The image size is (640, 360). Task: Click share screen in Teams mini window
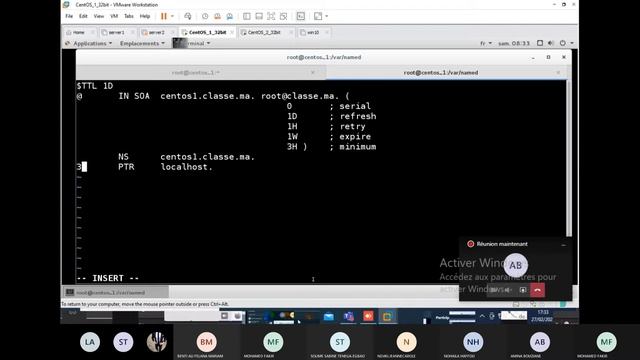(x=523, y=290)
